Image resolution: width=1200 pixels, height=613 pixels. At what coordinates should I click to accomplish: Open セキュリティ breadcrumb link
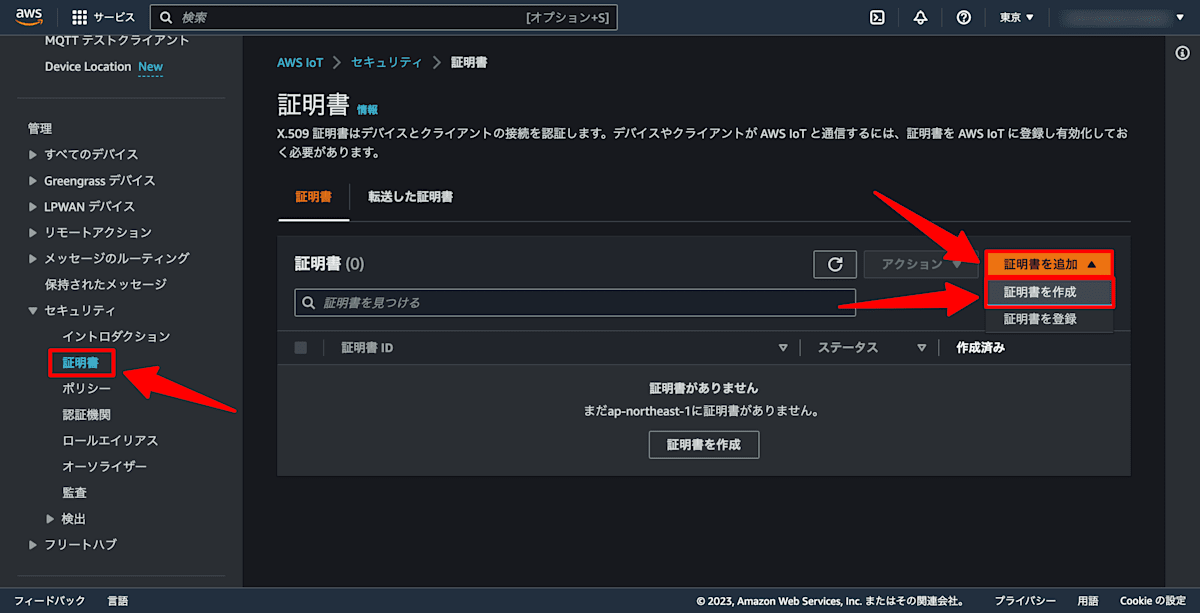coord(386,62)
